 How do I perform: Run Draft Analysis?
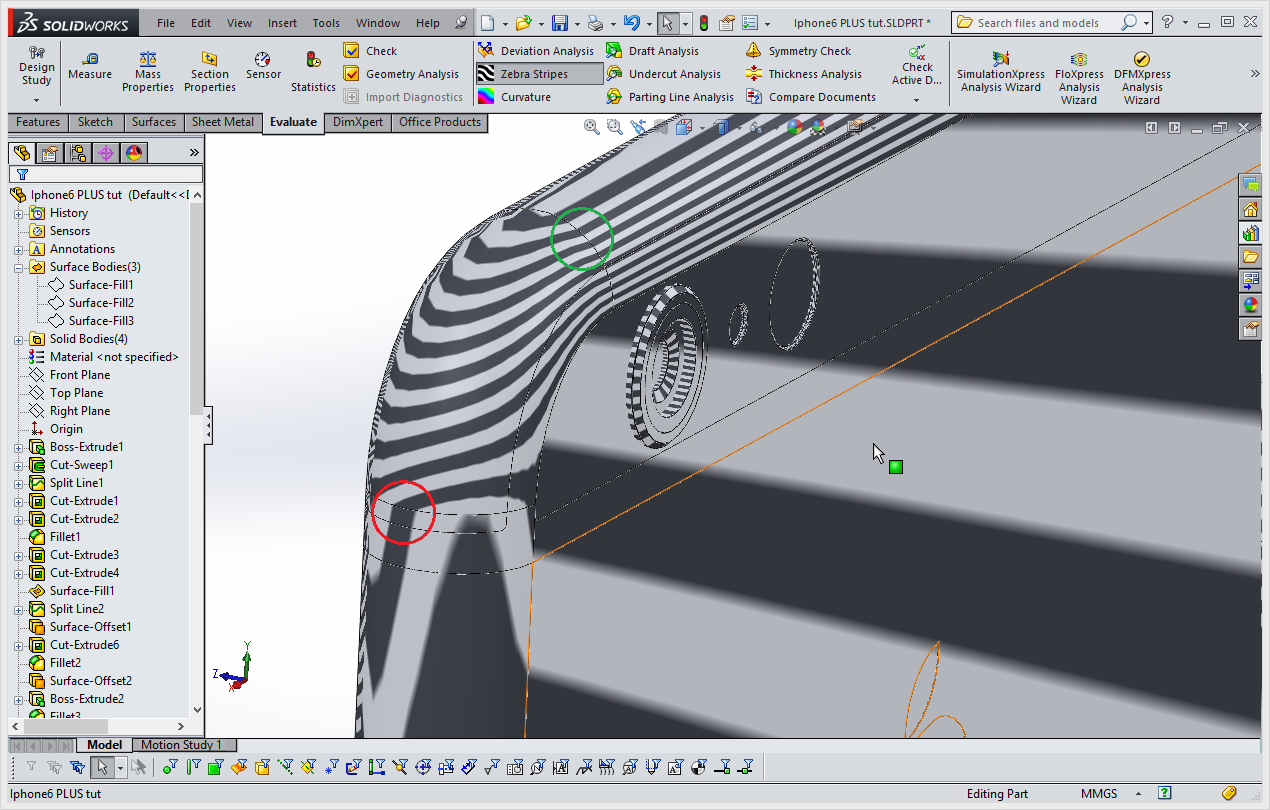pyautogui.click(x=653, y=51)
